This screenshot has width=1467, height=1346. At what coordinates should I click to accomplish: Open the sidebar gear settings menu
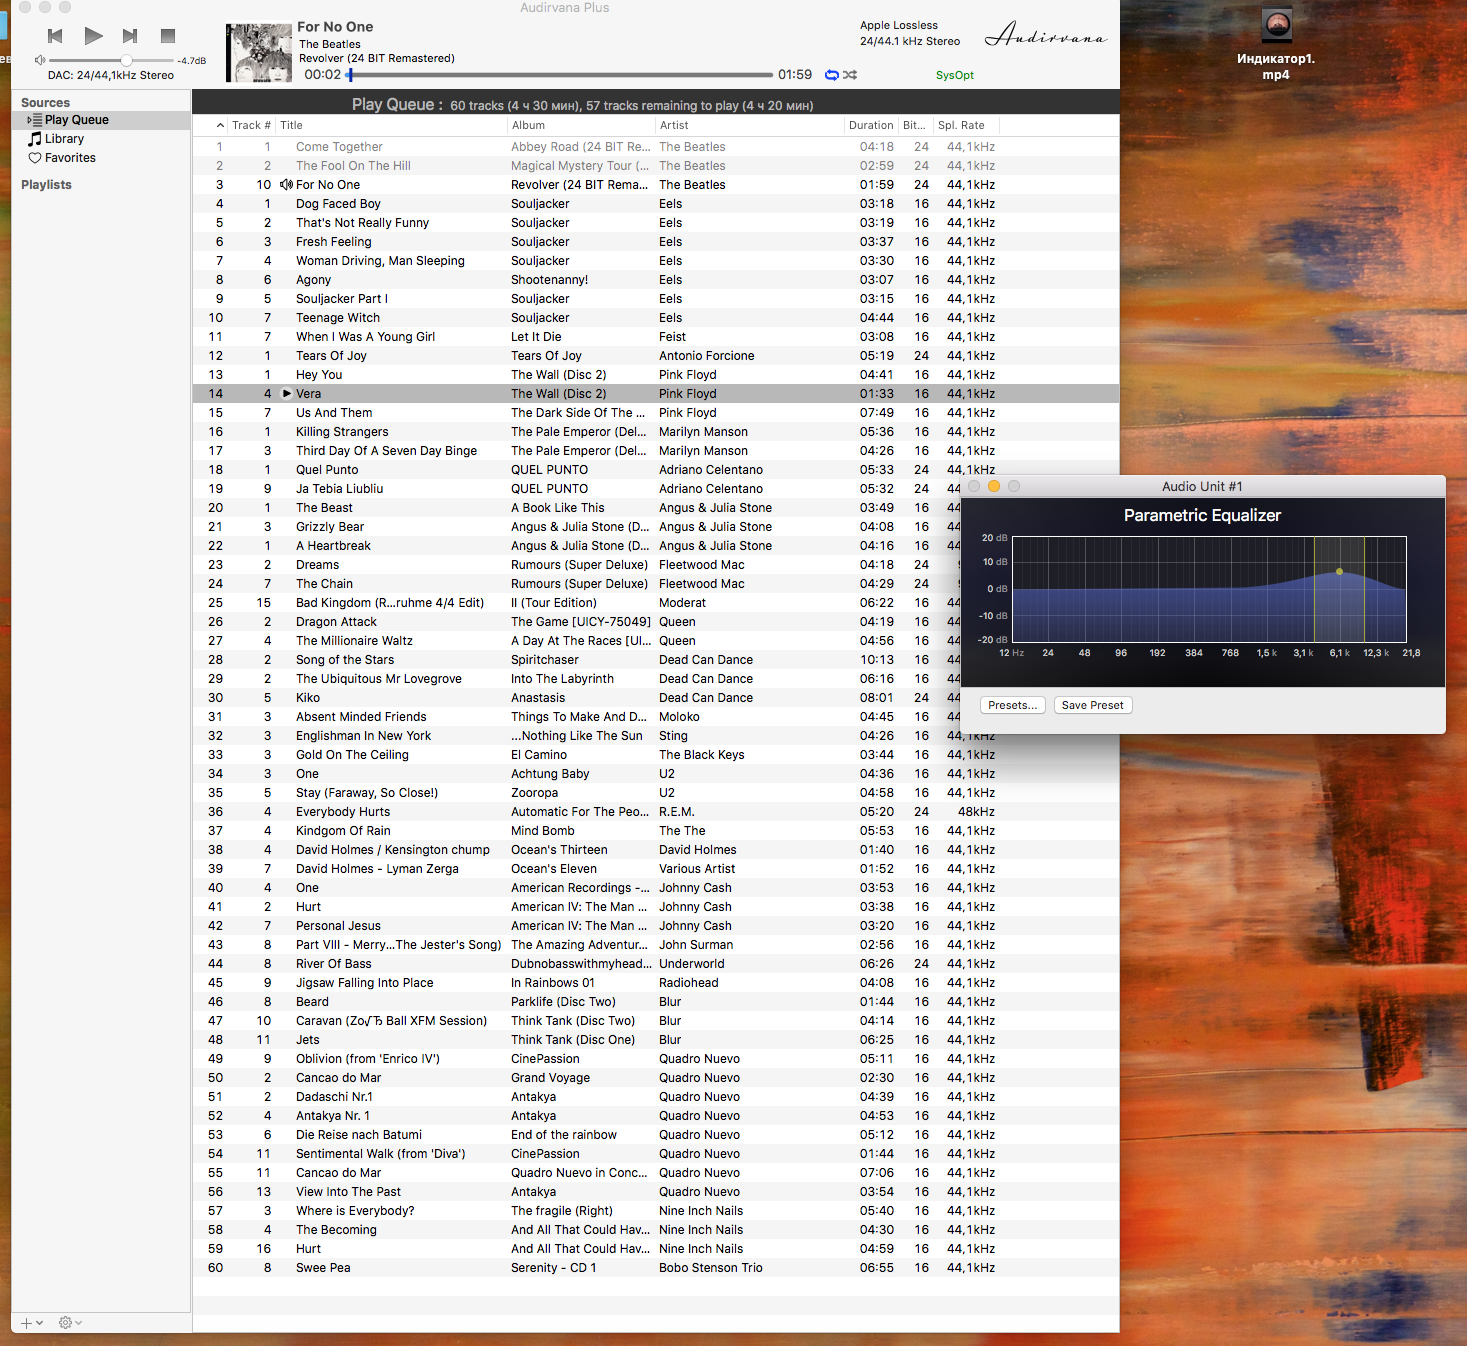70,1323
